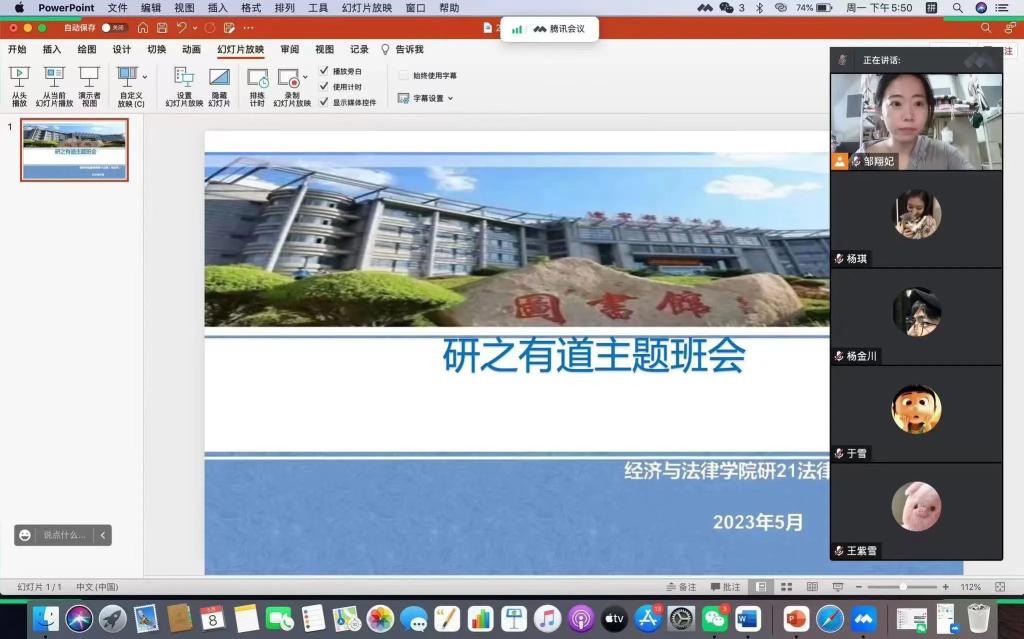Enable Always Use Subtitles (始终使用字幕) checkbox
The image size is (1024, 639).
tap(403, 75)
